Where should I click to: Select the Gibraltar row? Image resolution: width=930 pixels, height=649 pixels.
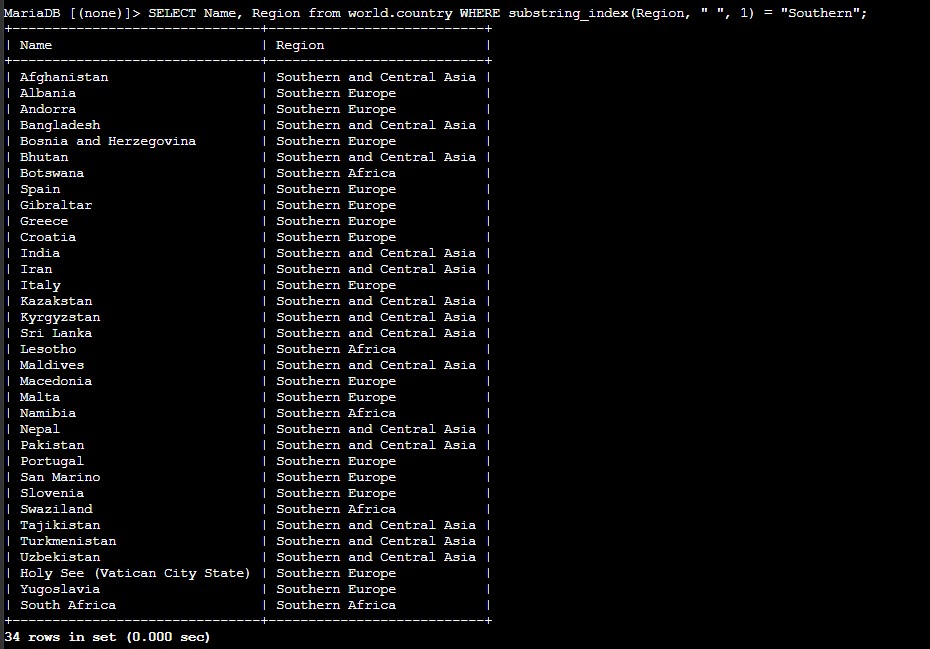tap(56, 204)
